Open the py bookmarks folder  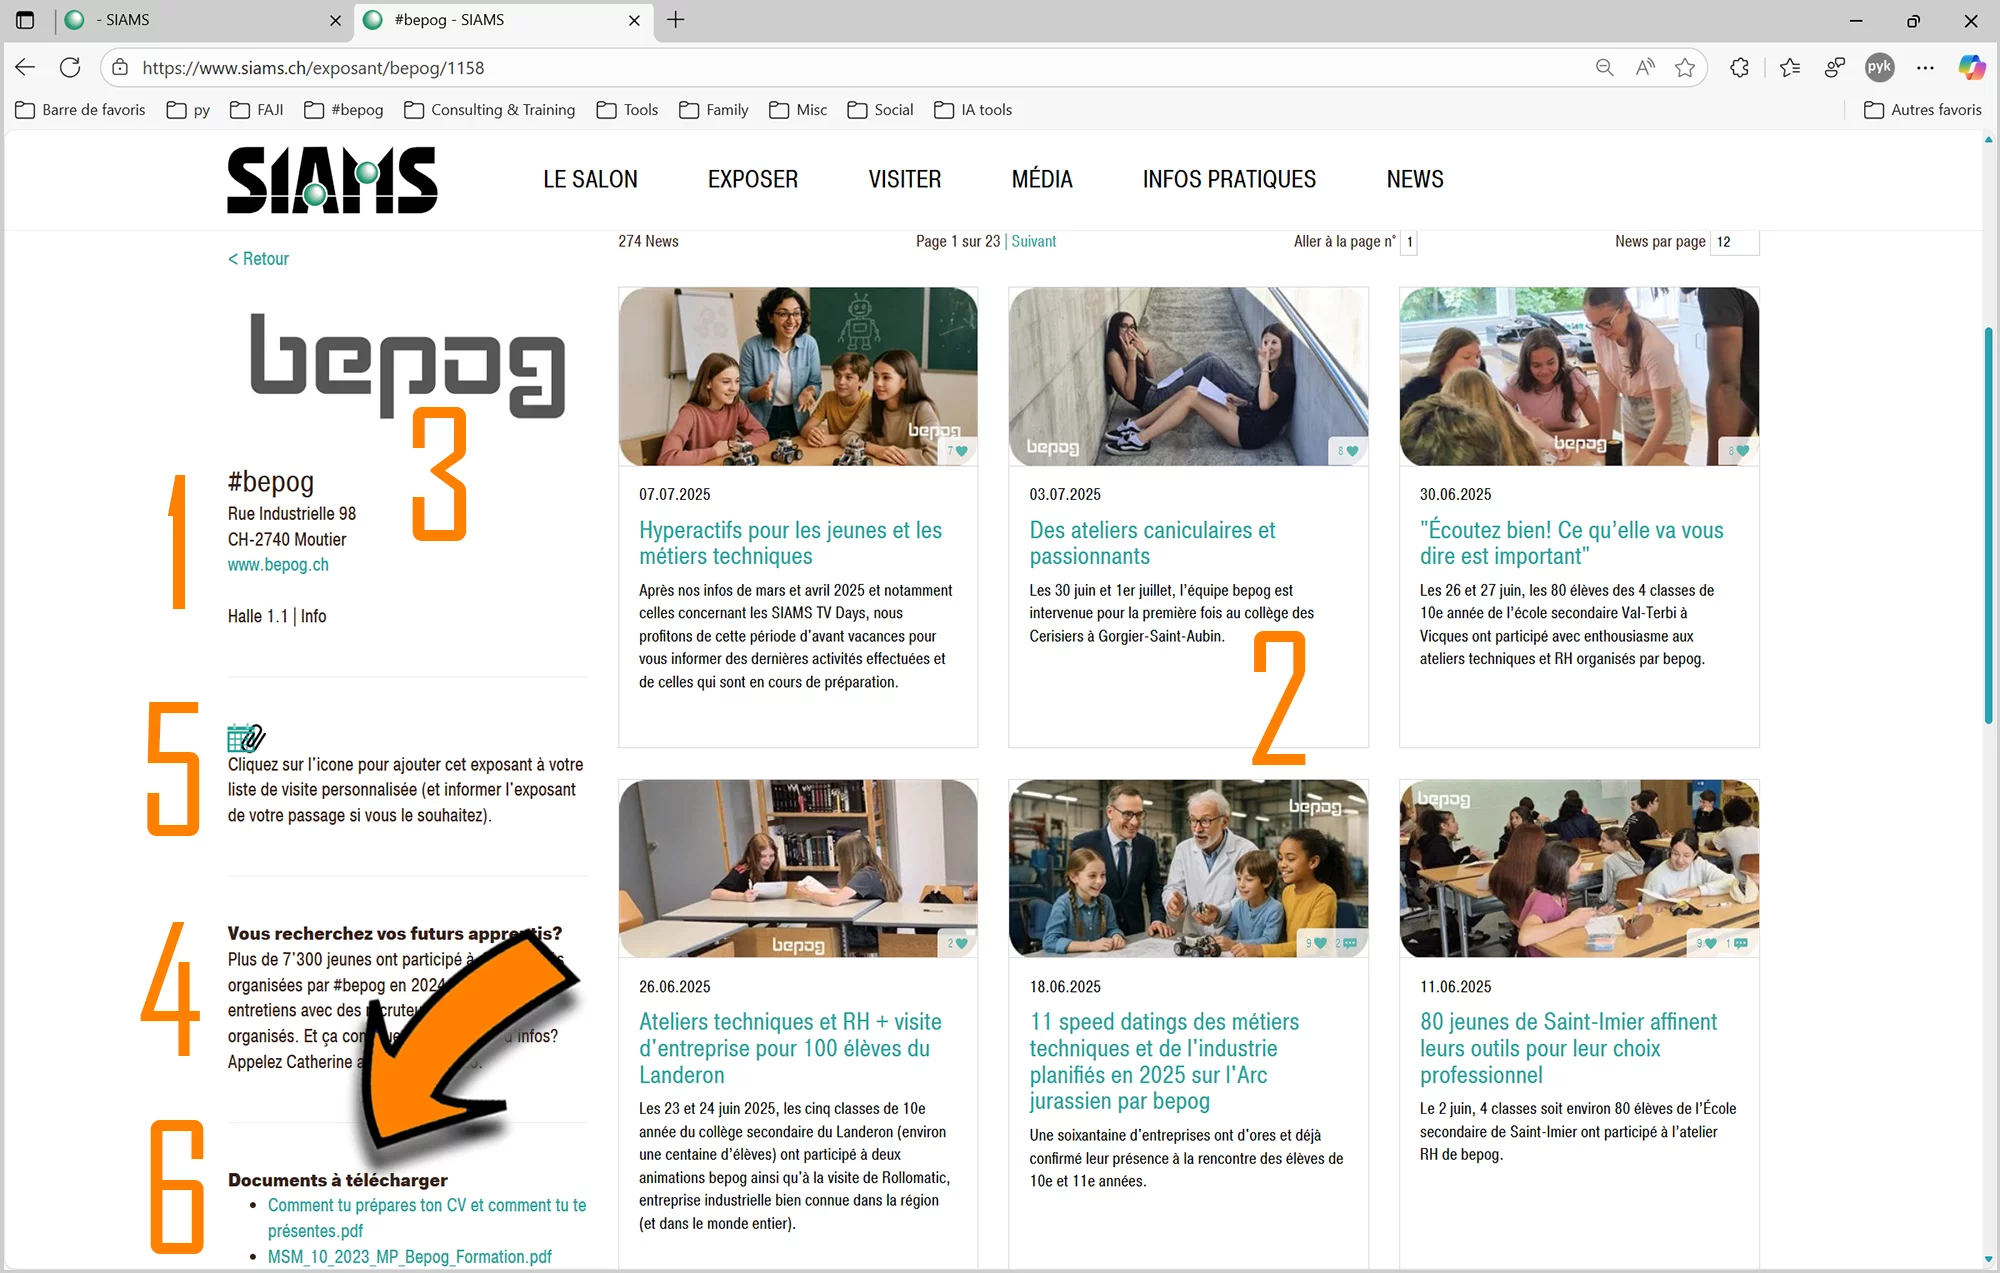pyautogui.click(x=189, y=110)
